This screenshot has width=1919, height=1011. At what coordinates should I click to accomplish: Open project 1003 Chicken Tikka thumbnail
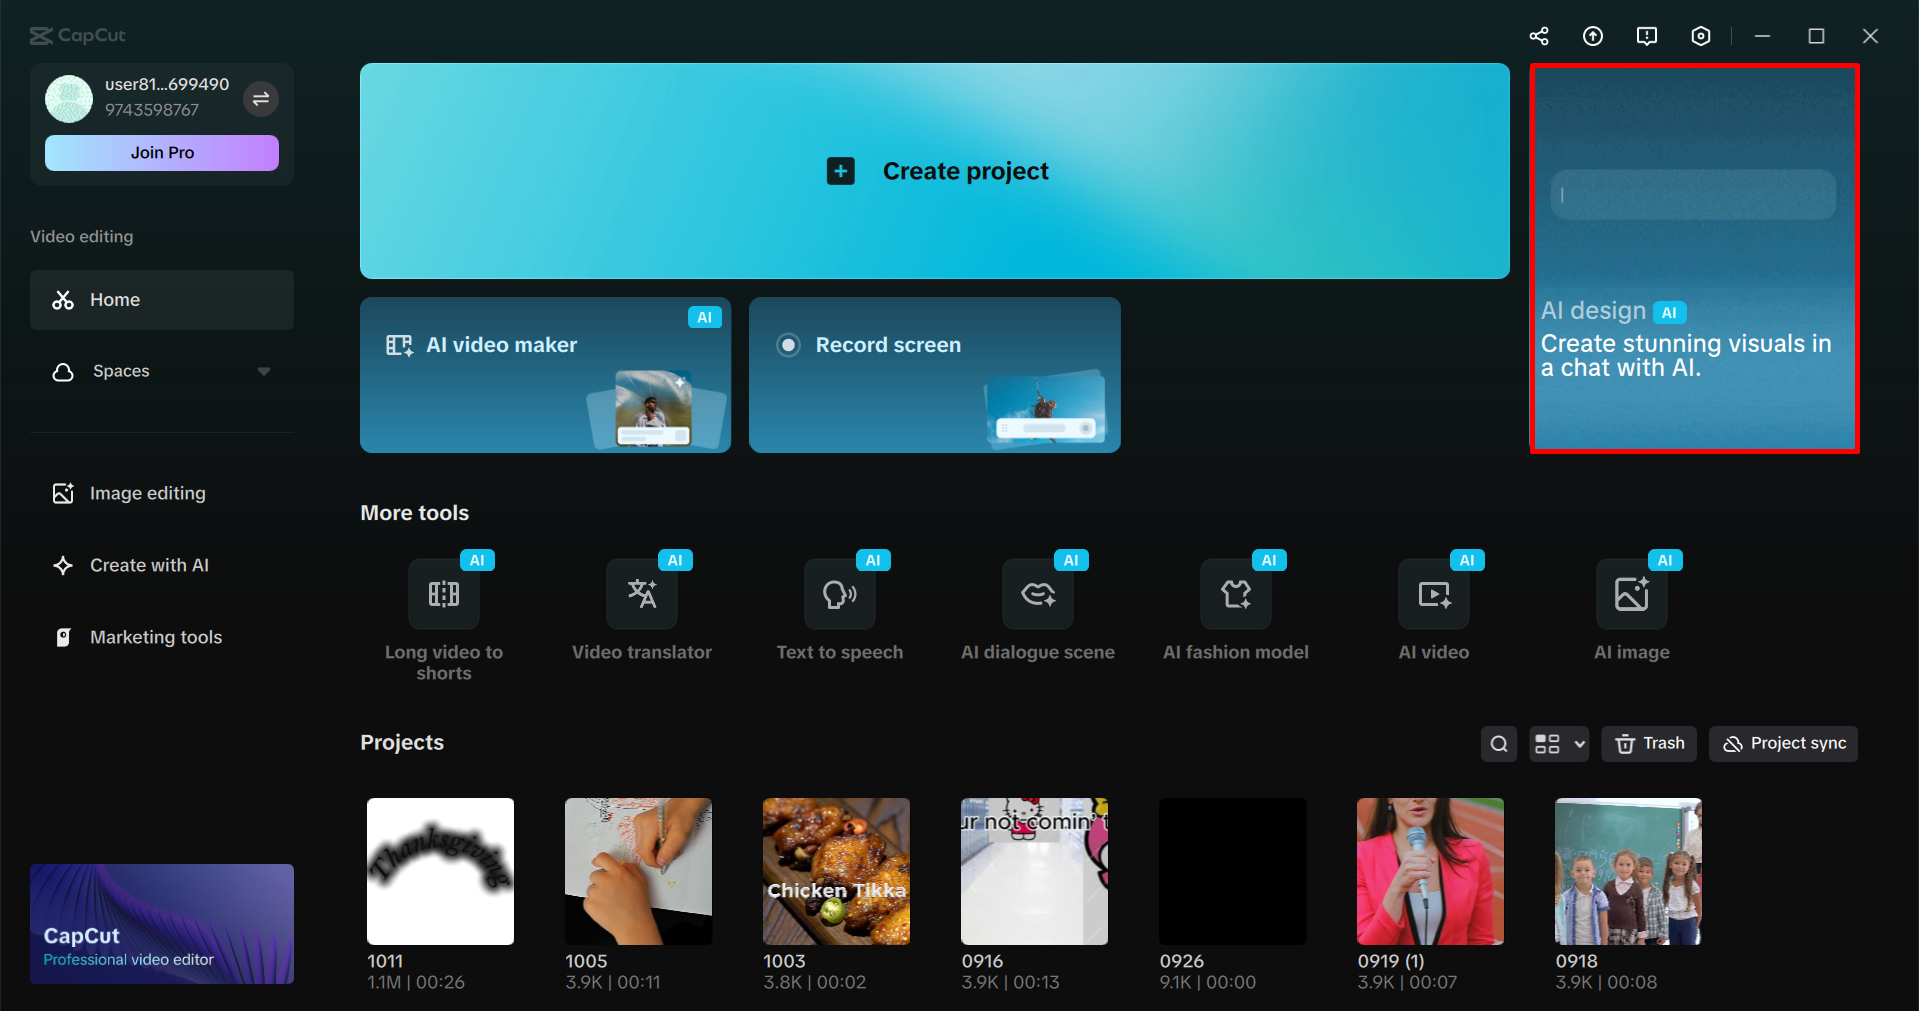coord(837,871)
